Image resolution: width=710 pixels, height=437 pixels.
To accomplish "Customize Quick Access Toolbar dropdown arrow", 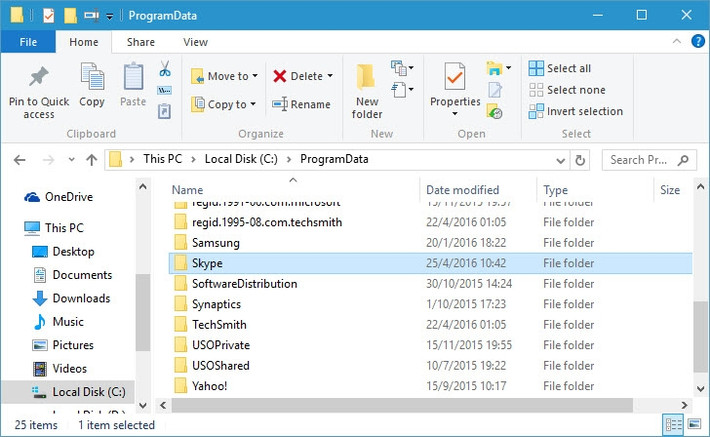I will (x=110, y=16).
